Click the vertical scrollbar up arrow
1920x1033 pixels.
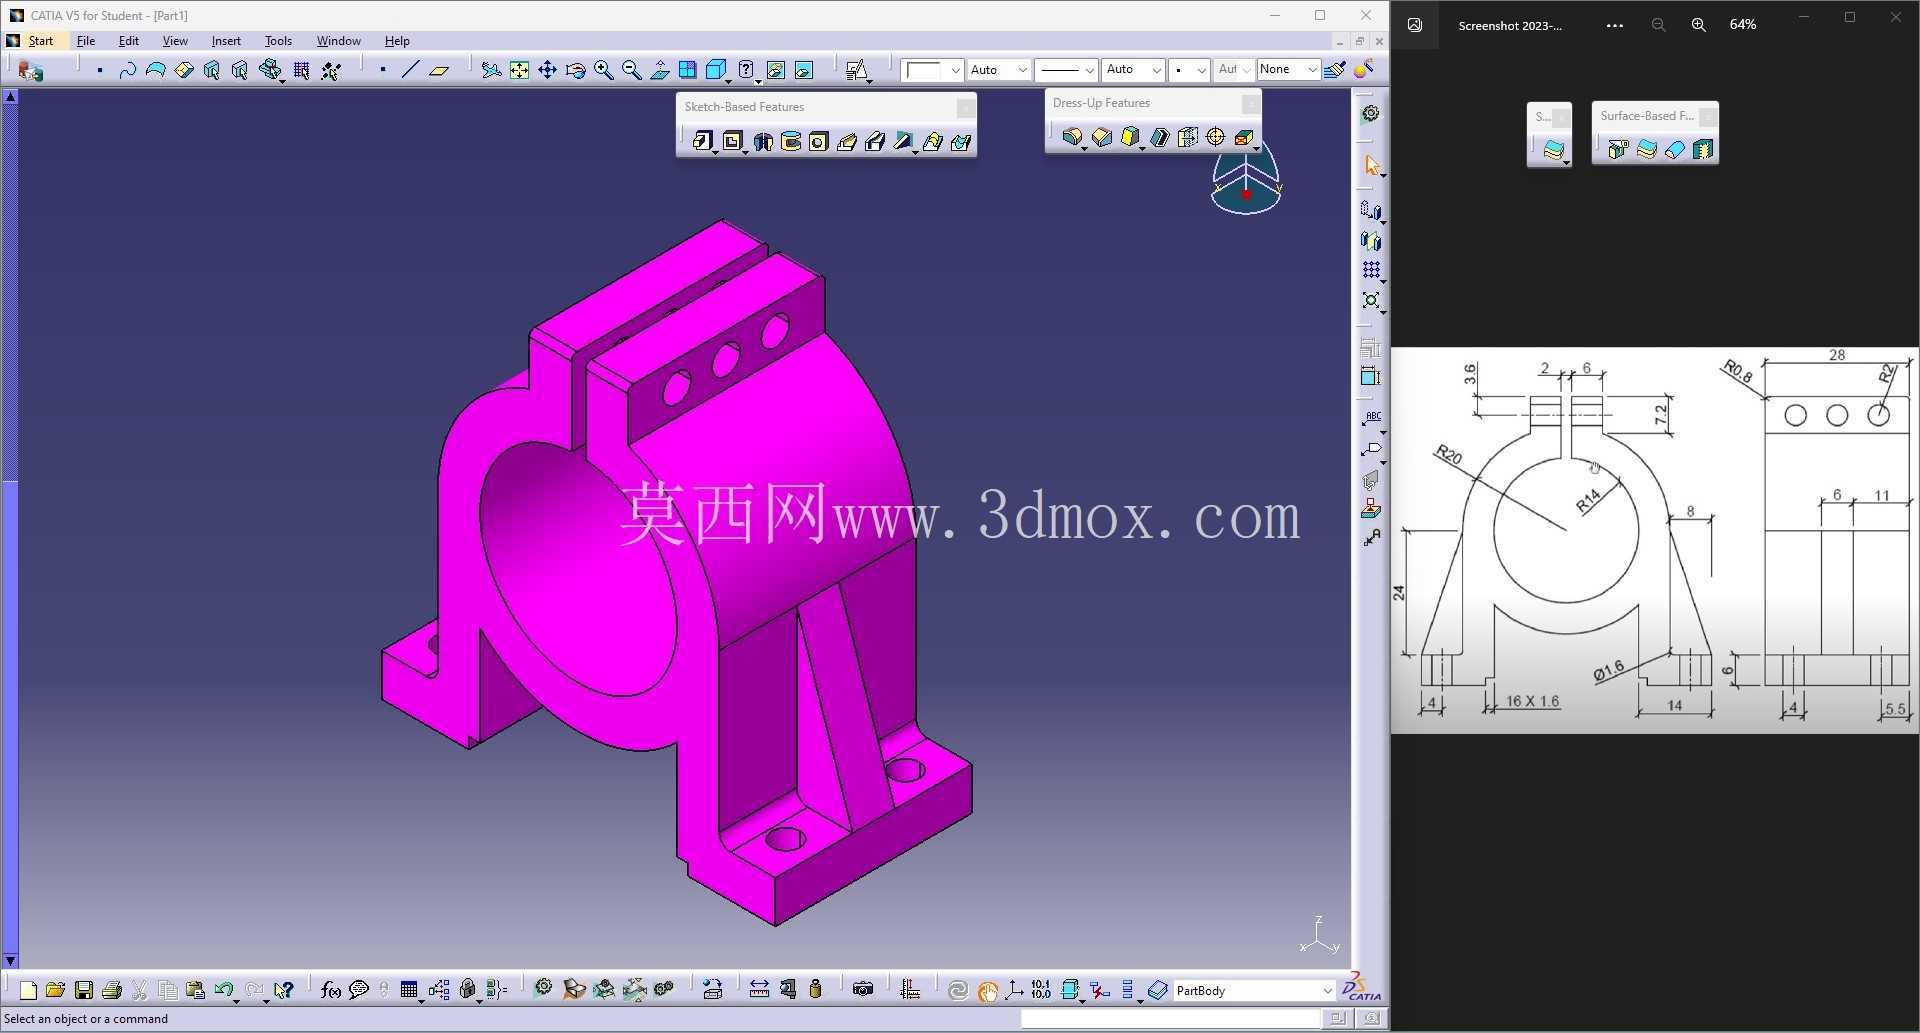(10, 97)
